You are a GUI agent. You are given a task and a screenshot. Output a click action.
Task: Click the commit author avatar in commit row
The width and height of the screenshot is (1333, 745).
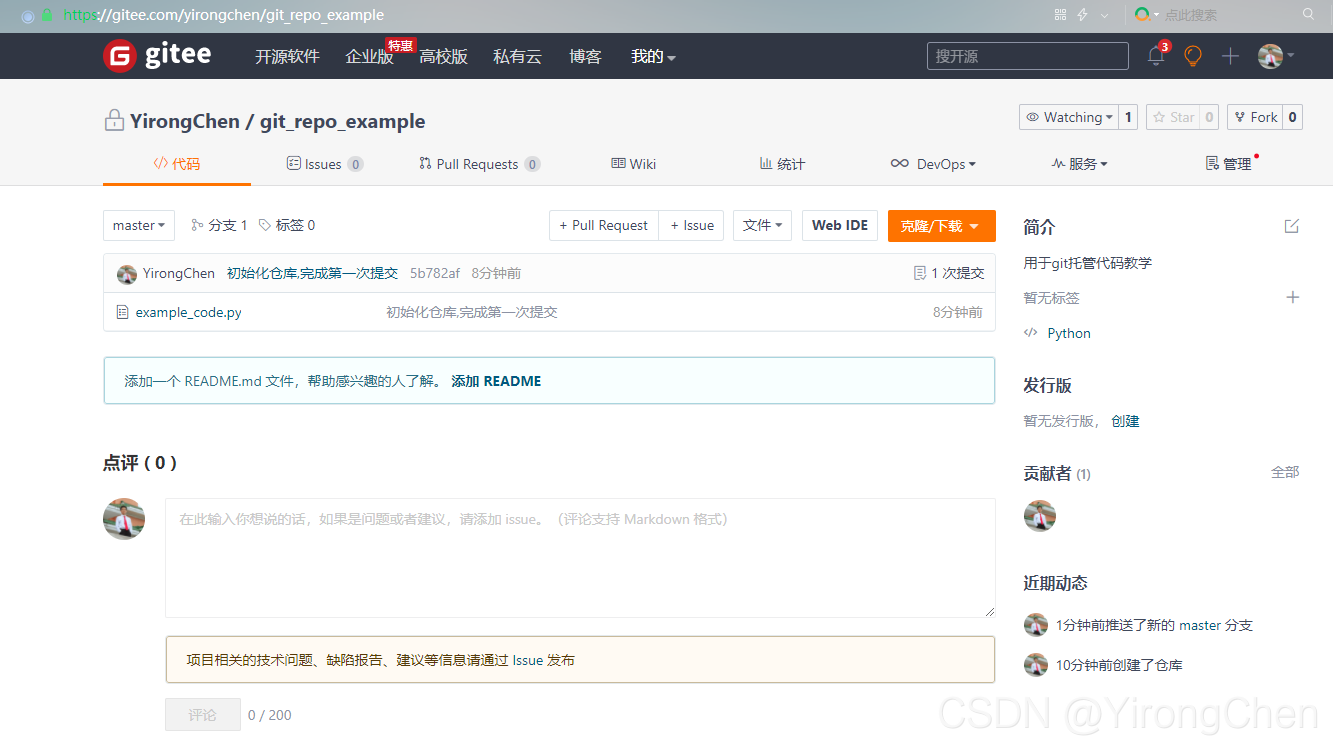pos(127,274)
